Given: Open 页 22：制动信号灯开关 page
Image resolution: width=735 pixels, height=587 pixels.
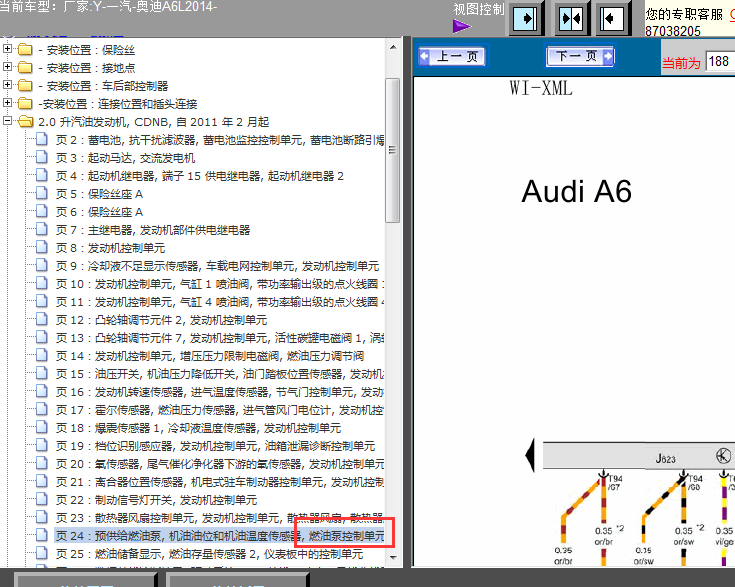Looking at the screenshot, I should click(x=157, y=500).
